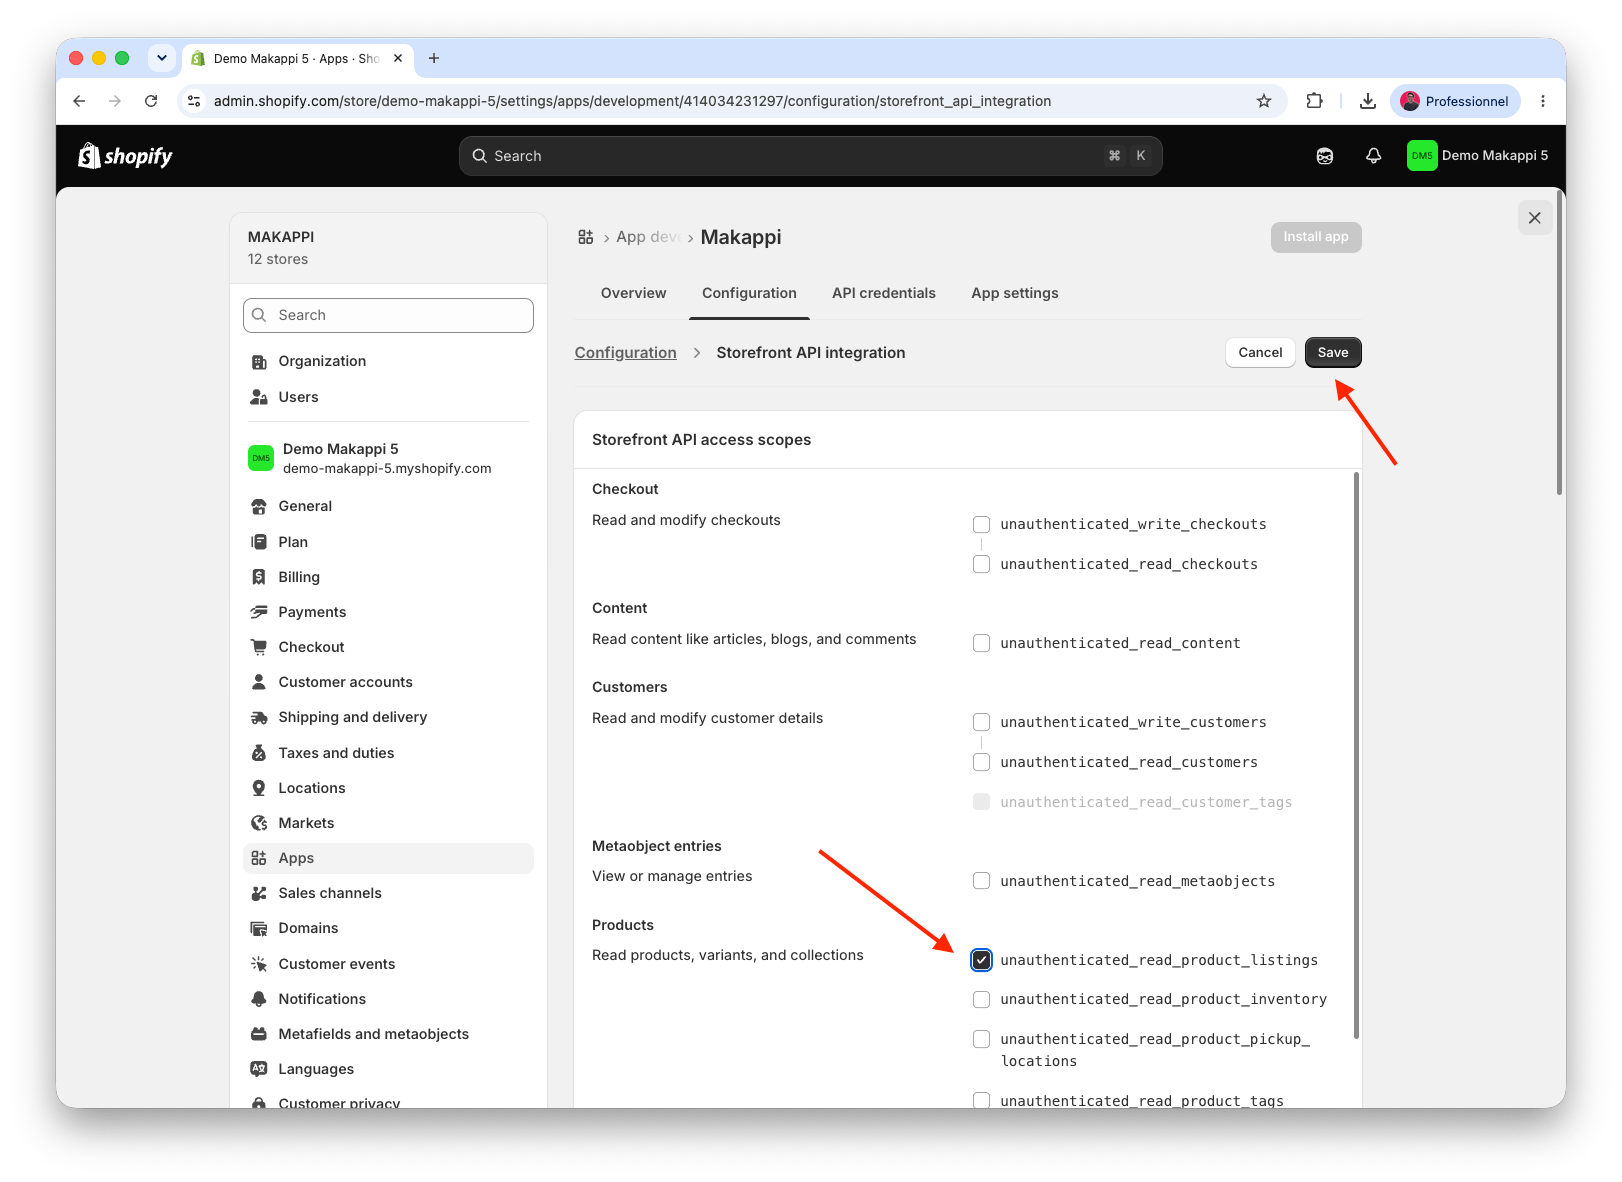Click the Payments icon

(259, 612)
